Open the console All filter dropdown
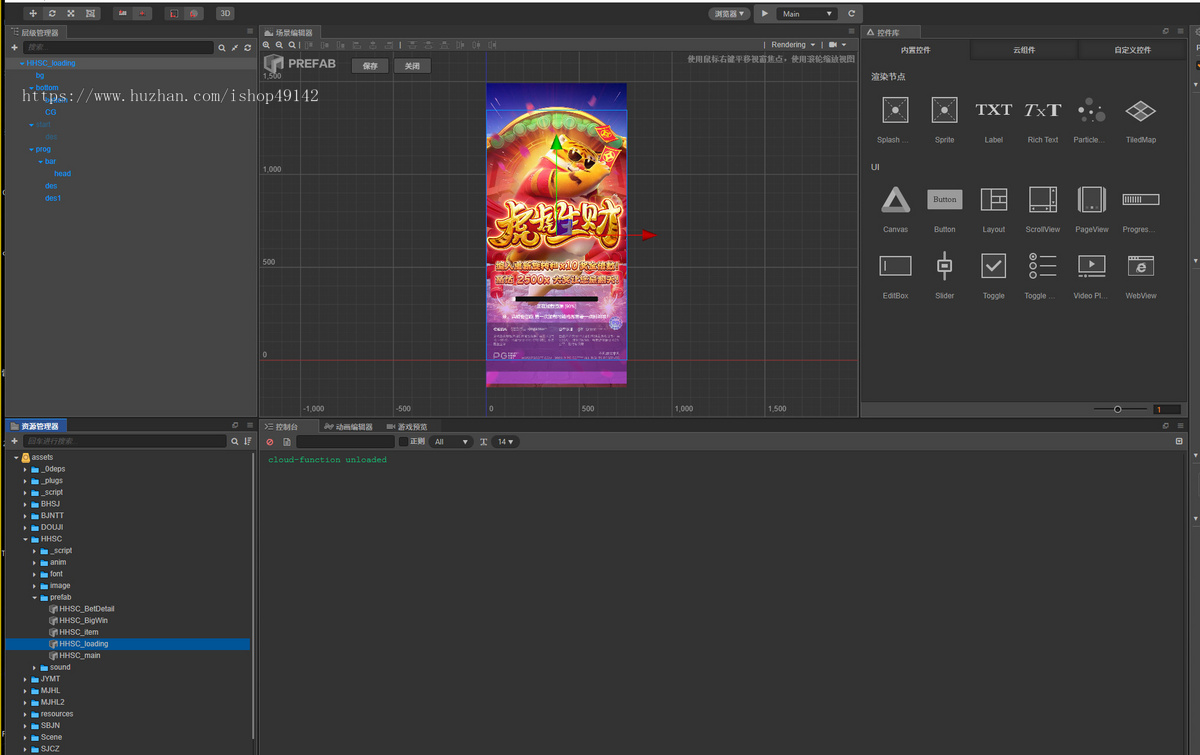 coord(451,442)
